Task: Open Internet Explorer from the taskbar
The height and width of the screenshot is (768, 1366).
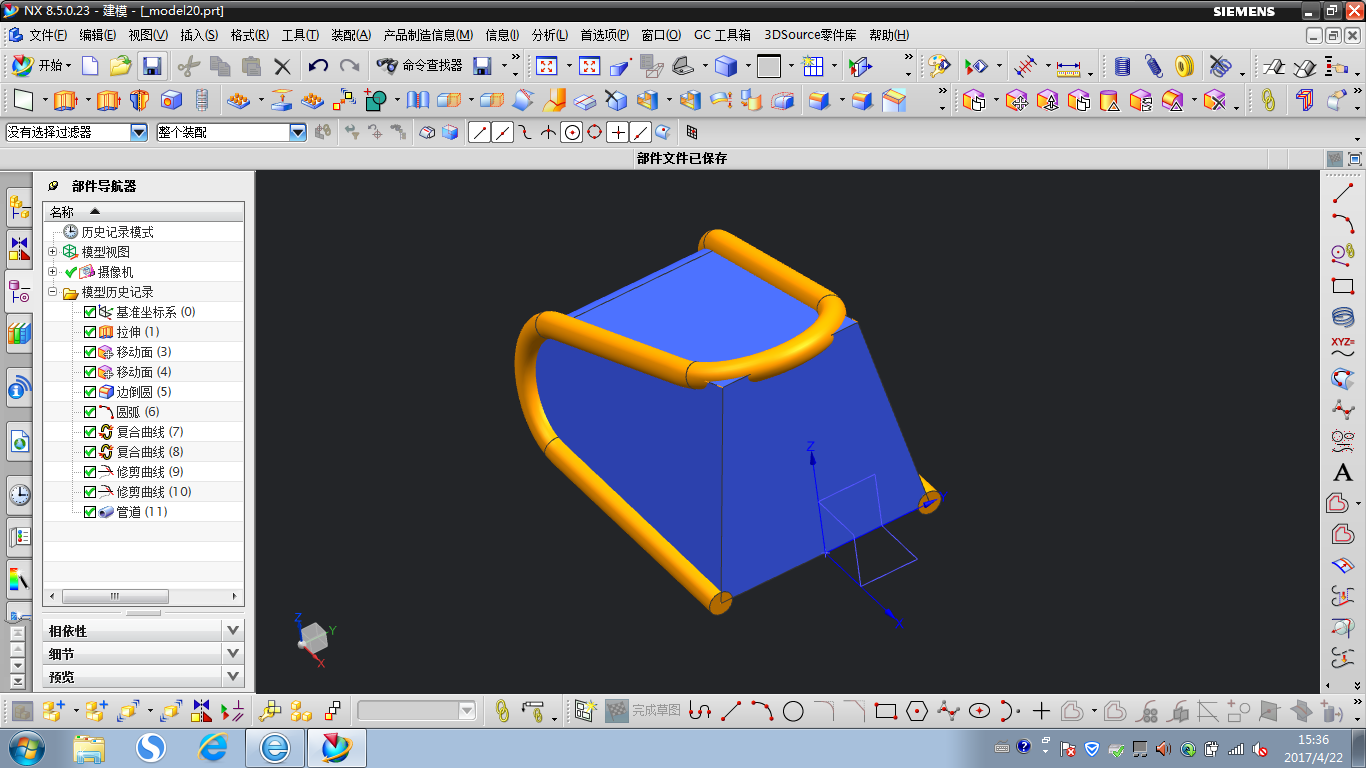Action: 212,747
